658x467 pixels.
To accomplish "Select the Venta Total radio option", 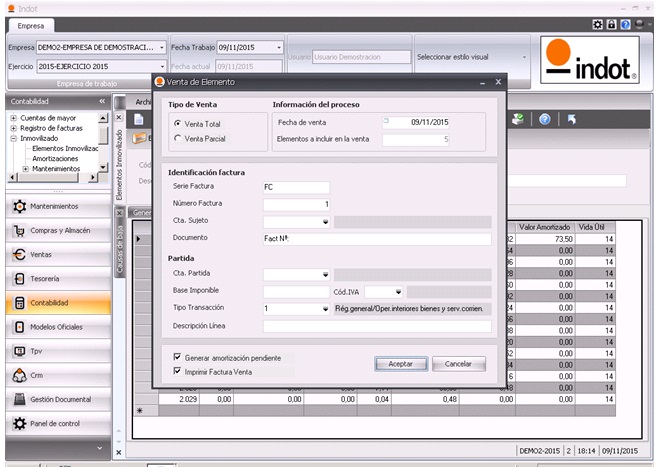I will point(177,123).
